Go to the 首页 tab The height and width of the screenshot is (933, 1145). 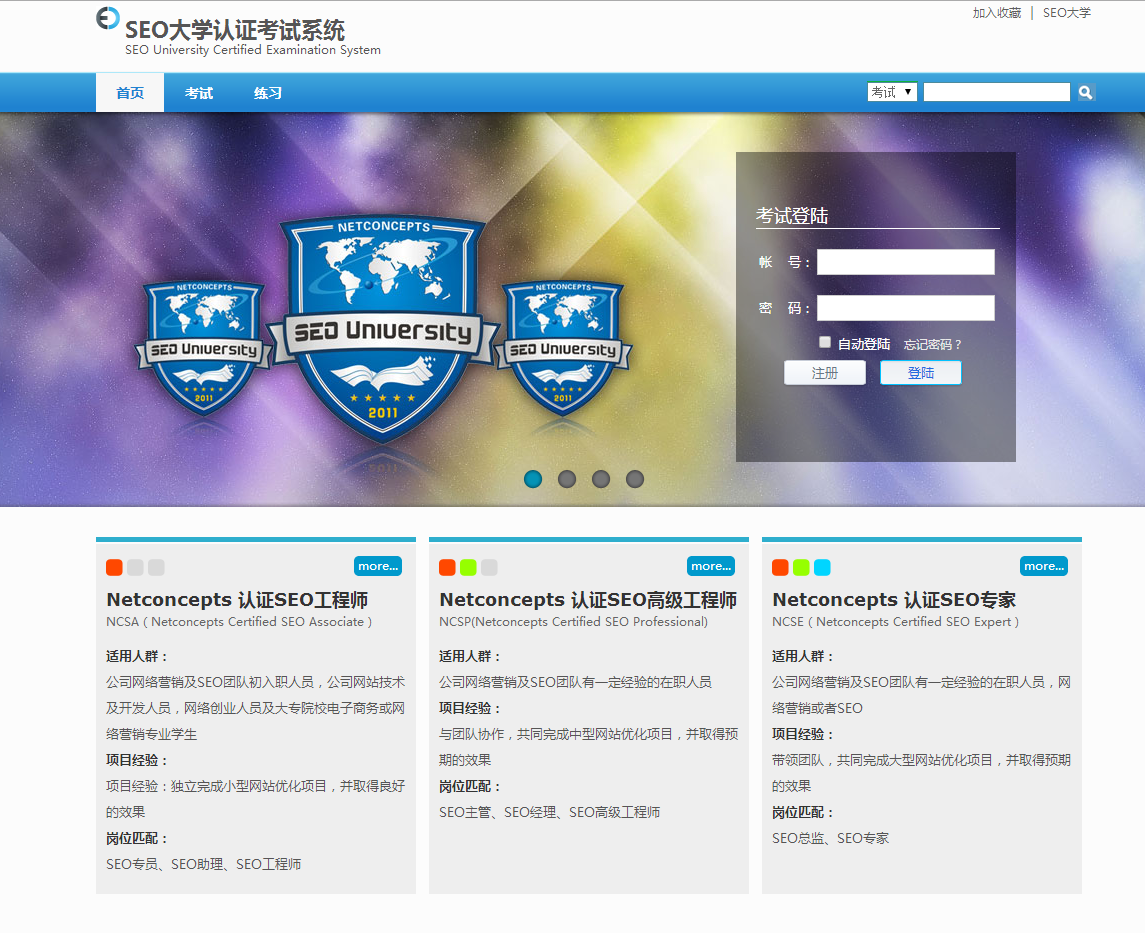click(130, 93)
